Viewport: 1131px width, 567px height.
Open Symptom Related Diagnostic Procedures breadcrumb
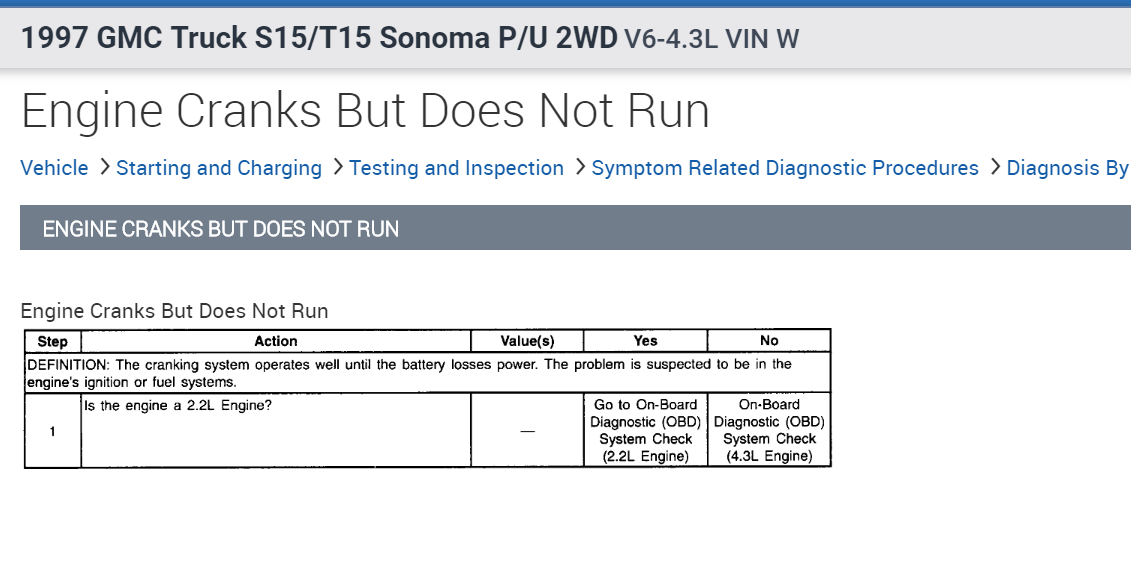click(785, 168)
